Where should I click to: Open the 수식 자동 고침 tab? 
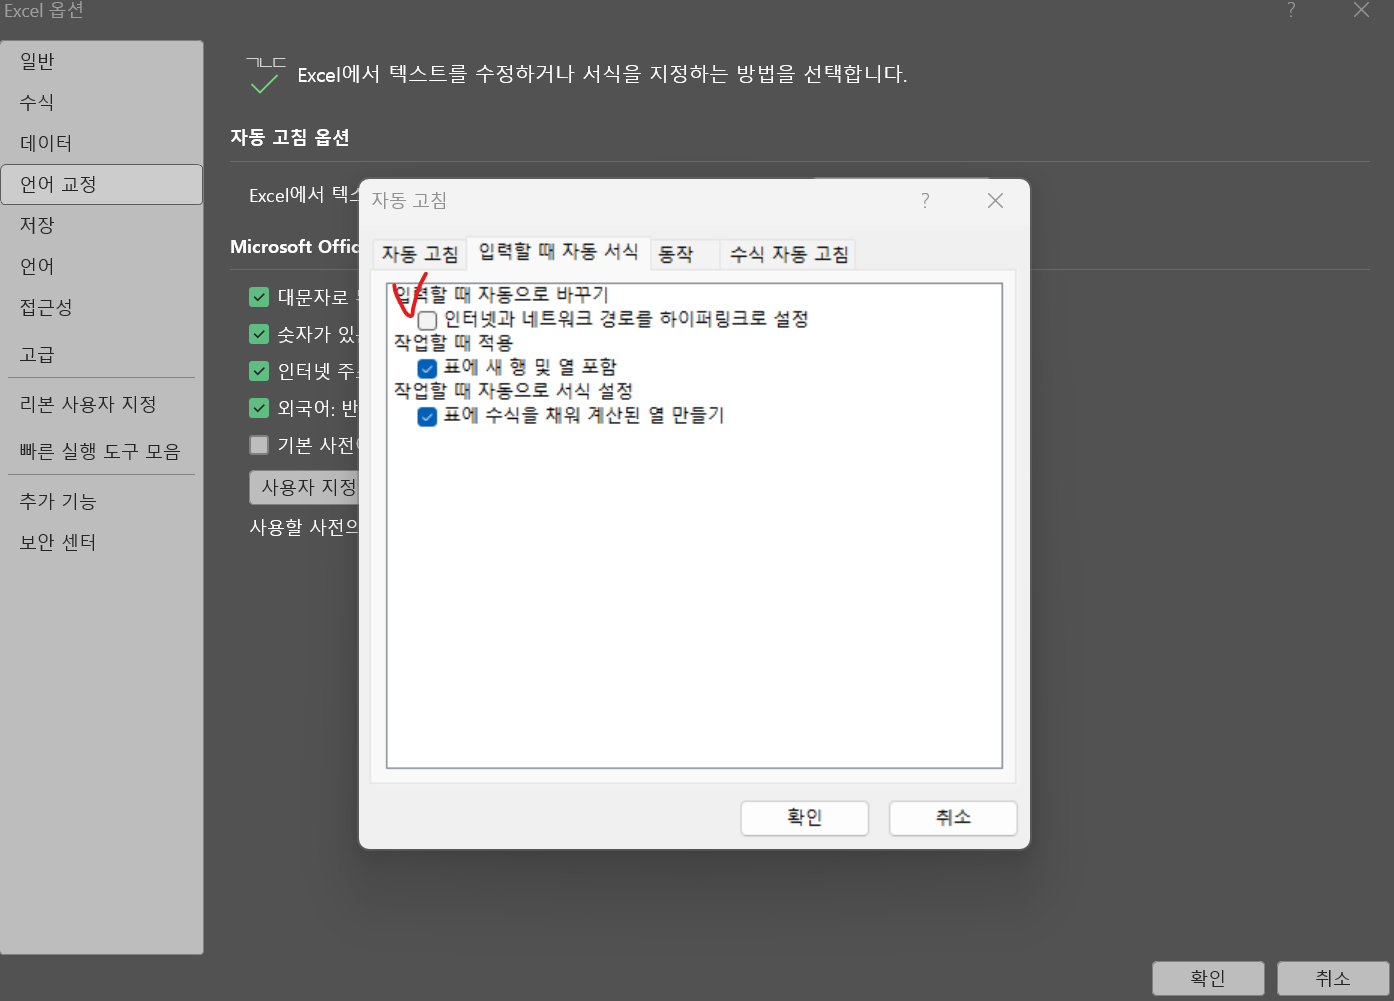[788, 254]
